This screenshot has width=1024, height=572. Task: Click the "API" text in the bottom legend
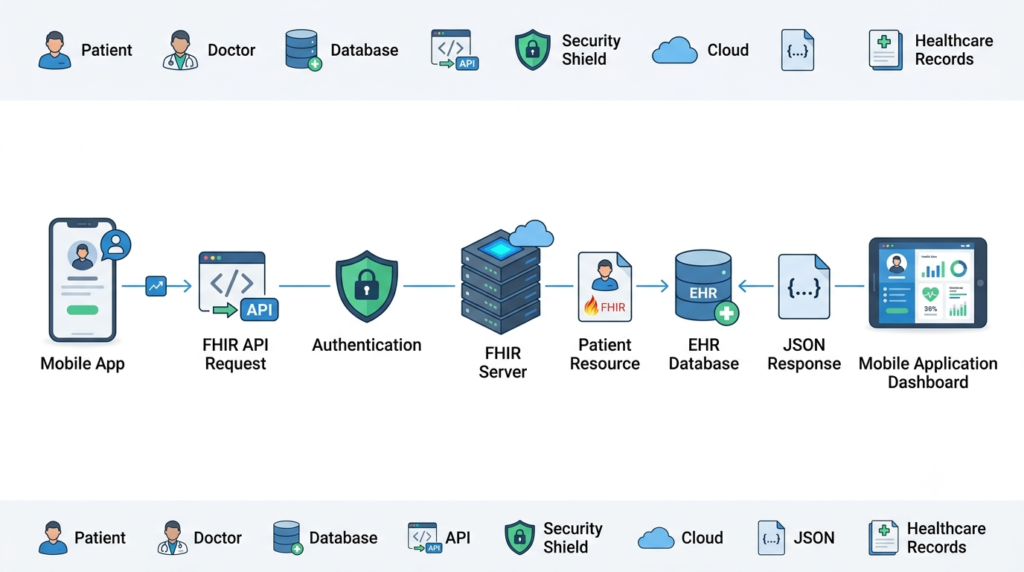pyautogui.click(x=458, y=538)
